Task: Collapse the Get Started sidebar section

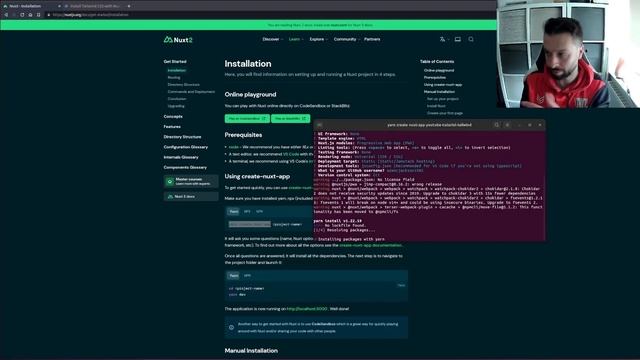Action: point(175,61)
